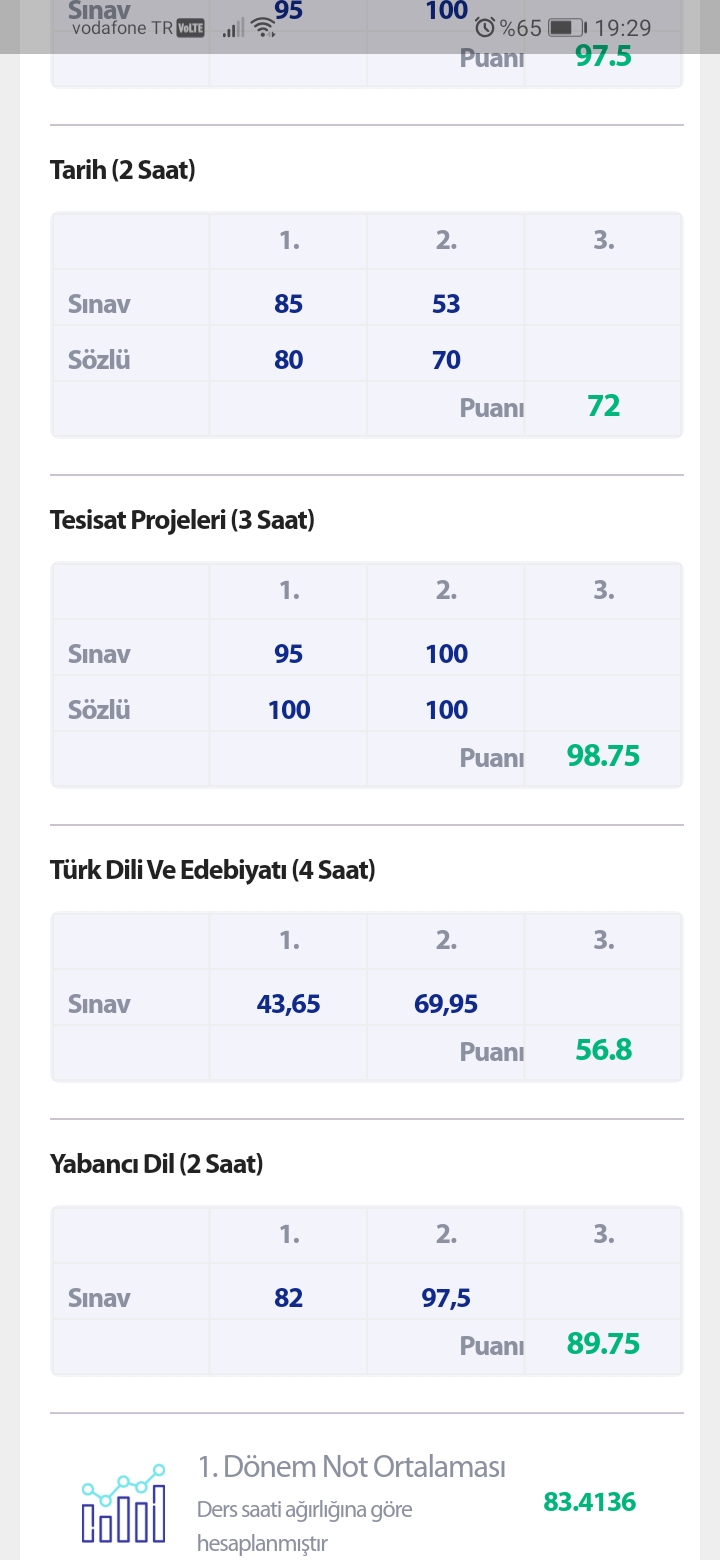This screenshot has height=1560, width=720.
Task: Tap the term average value 83.4136
Action: (x=590, y=1501)
